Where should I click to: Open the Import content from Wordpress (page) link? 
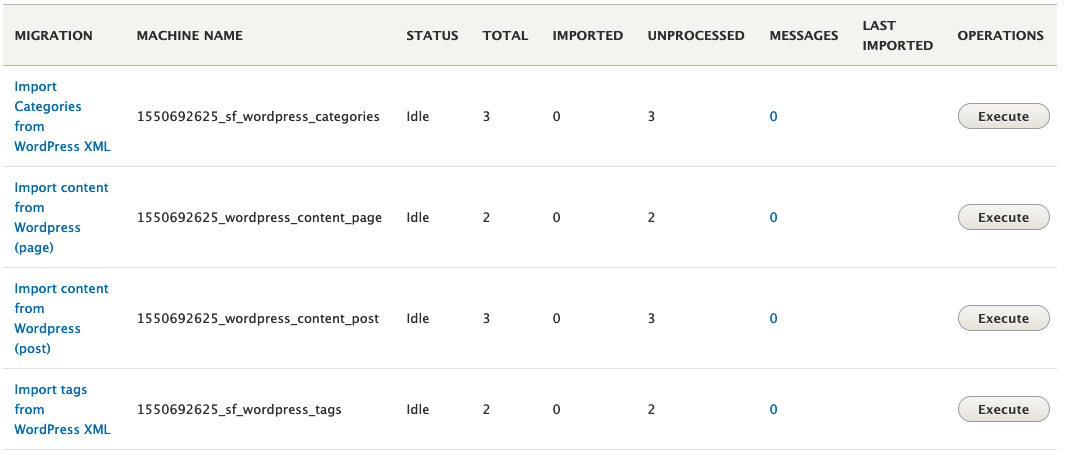point(61,217)
